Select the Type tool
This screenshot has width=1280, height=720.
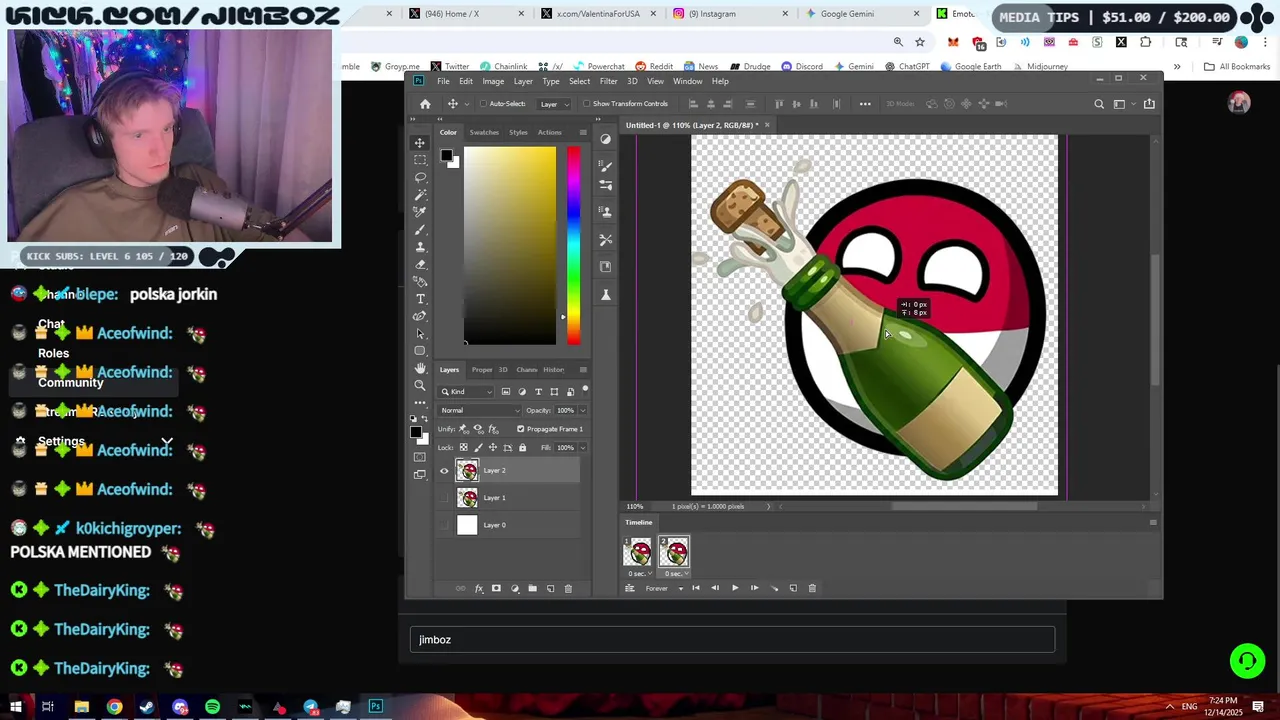coord(420,299)
